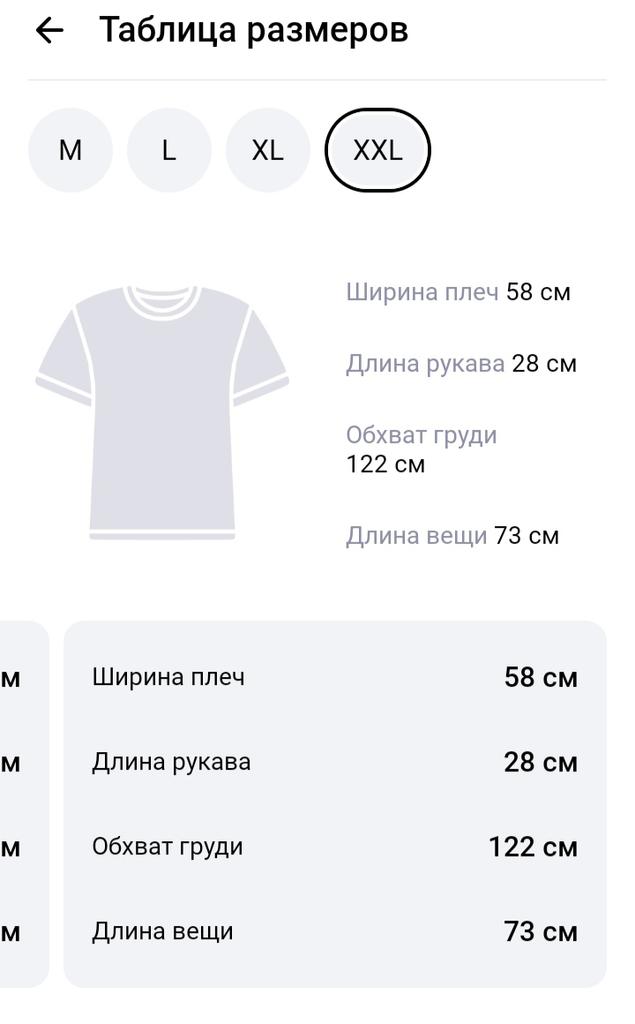Viewport: 635px width, 1024px height.
Task: Tap "Ширина плеч" label beside the t-shirt illustration
Action: pos(422,292)
